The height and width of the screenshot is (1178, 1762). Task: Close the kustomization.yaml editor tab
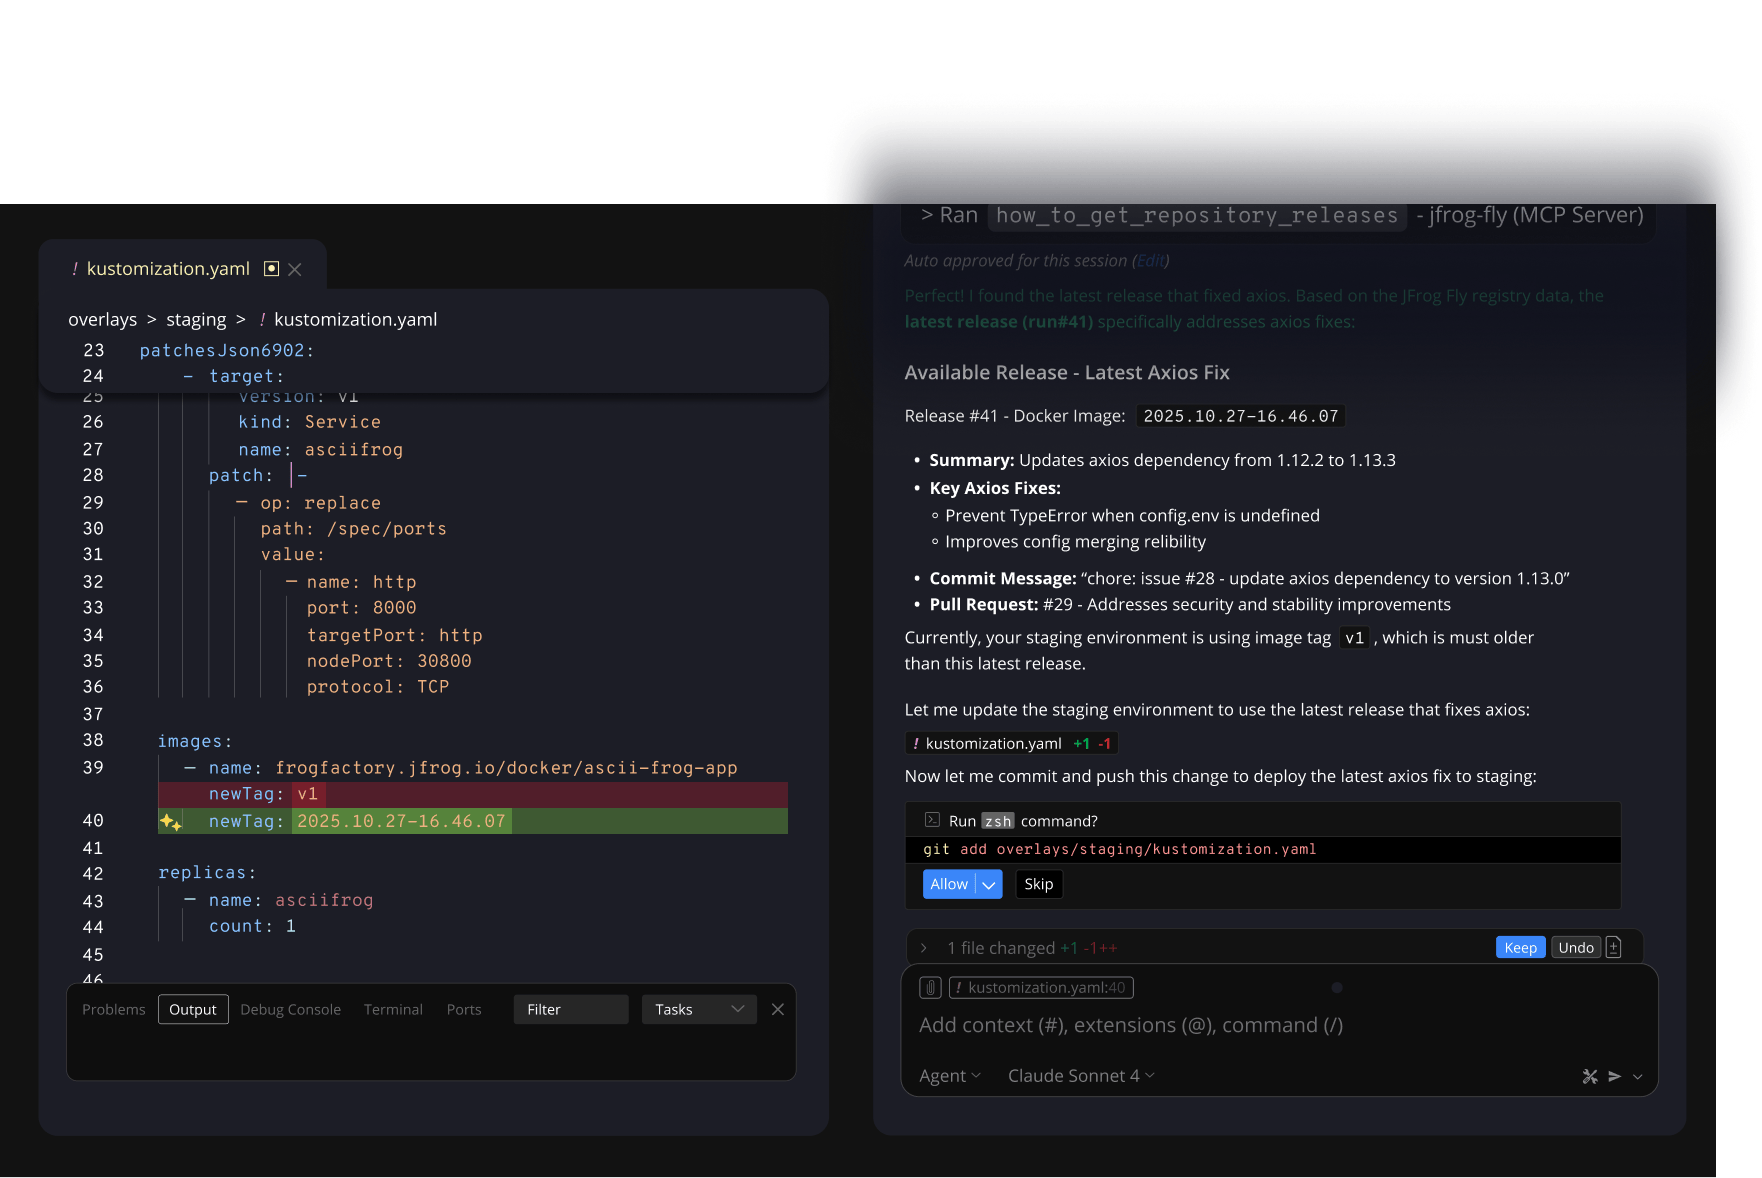295,269
